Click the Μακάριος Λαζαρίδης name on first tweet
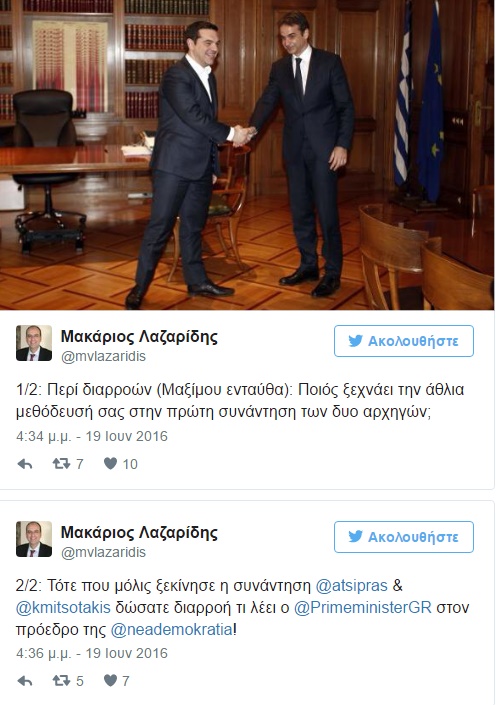 [x=139, y=336]
